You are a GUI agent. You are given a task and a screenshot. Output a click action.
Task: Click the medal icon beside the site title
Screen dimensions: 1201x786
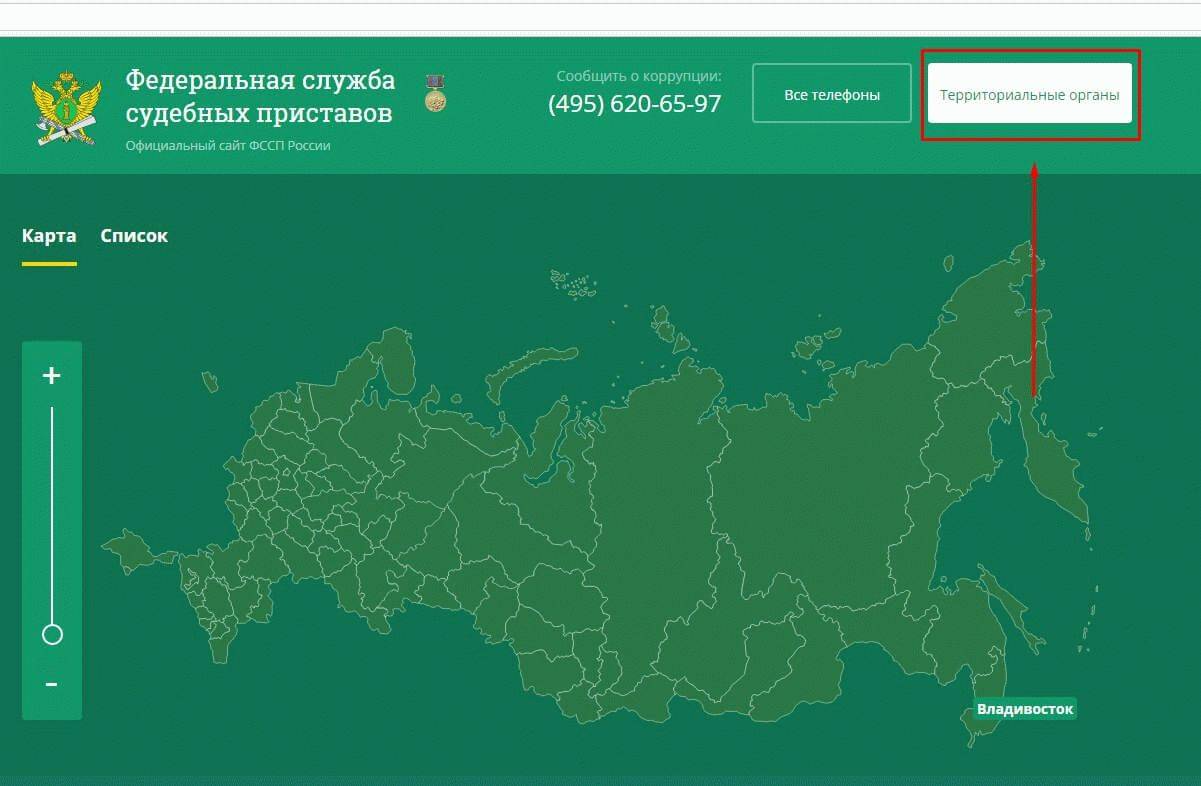click(x=435, y=93)
